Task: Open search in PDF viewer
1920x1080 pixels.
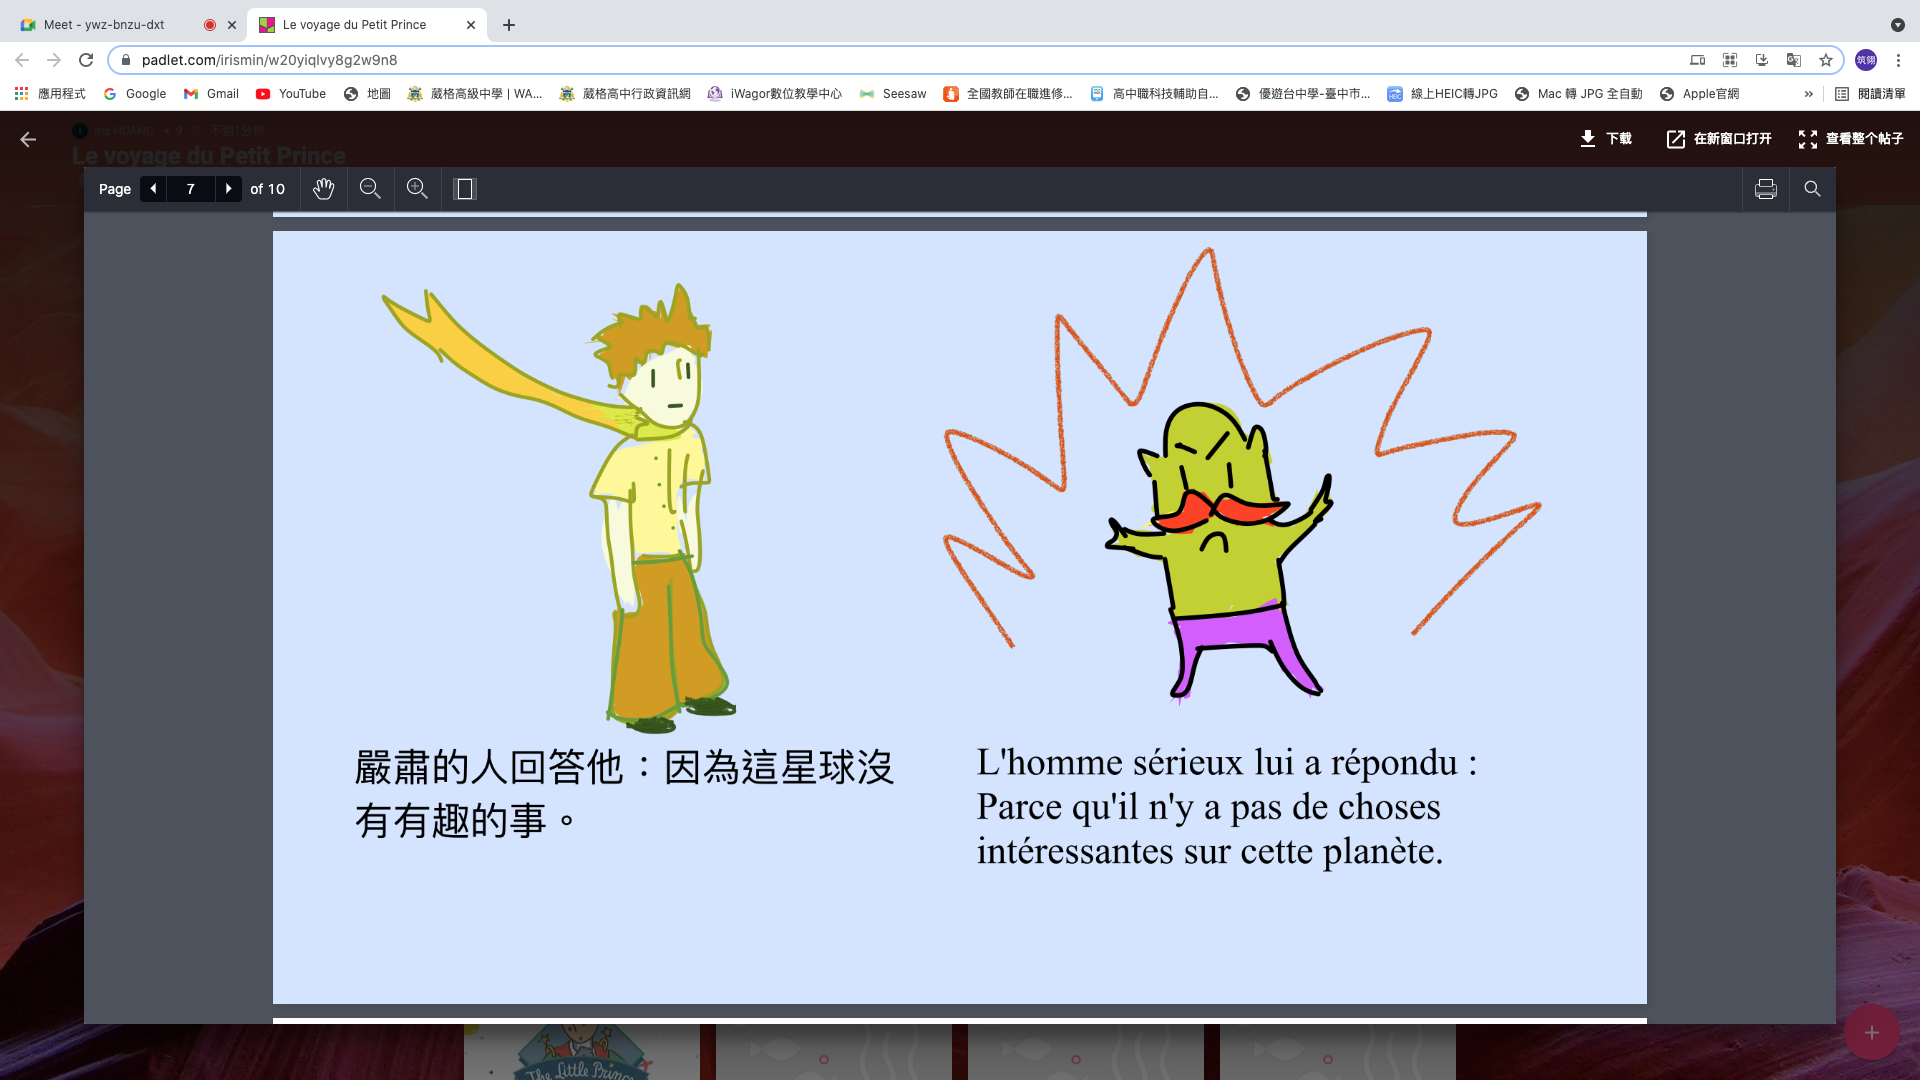Action: coord(1812,189)
